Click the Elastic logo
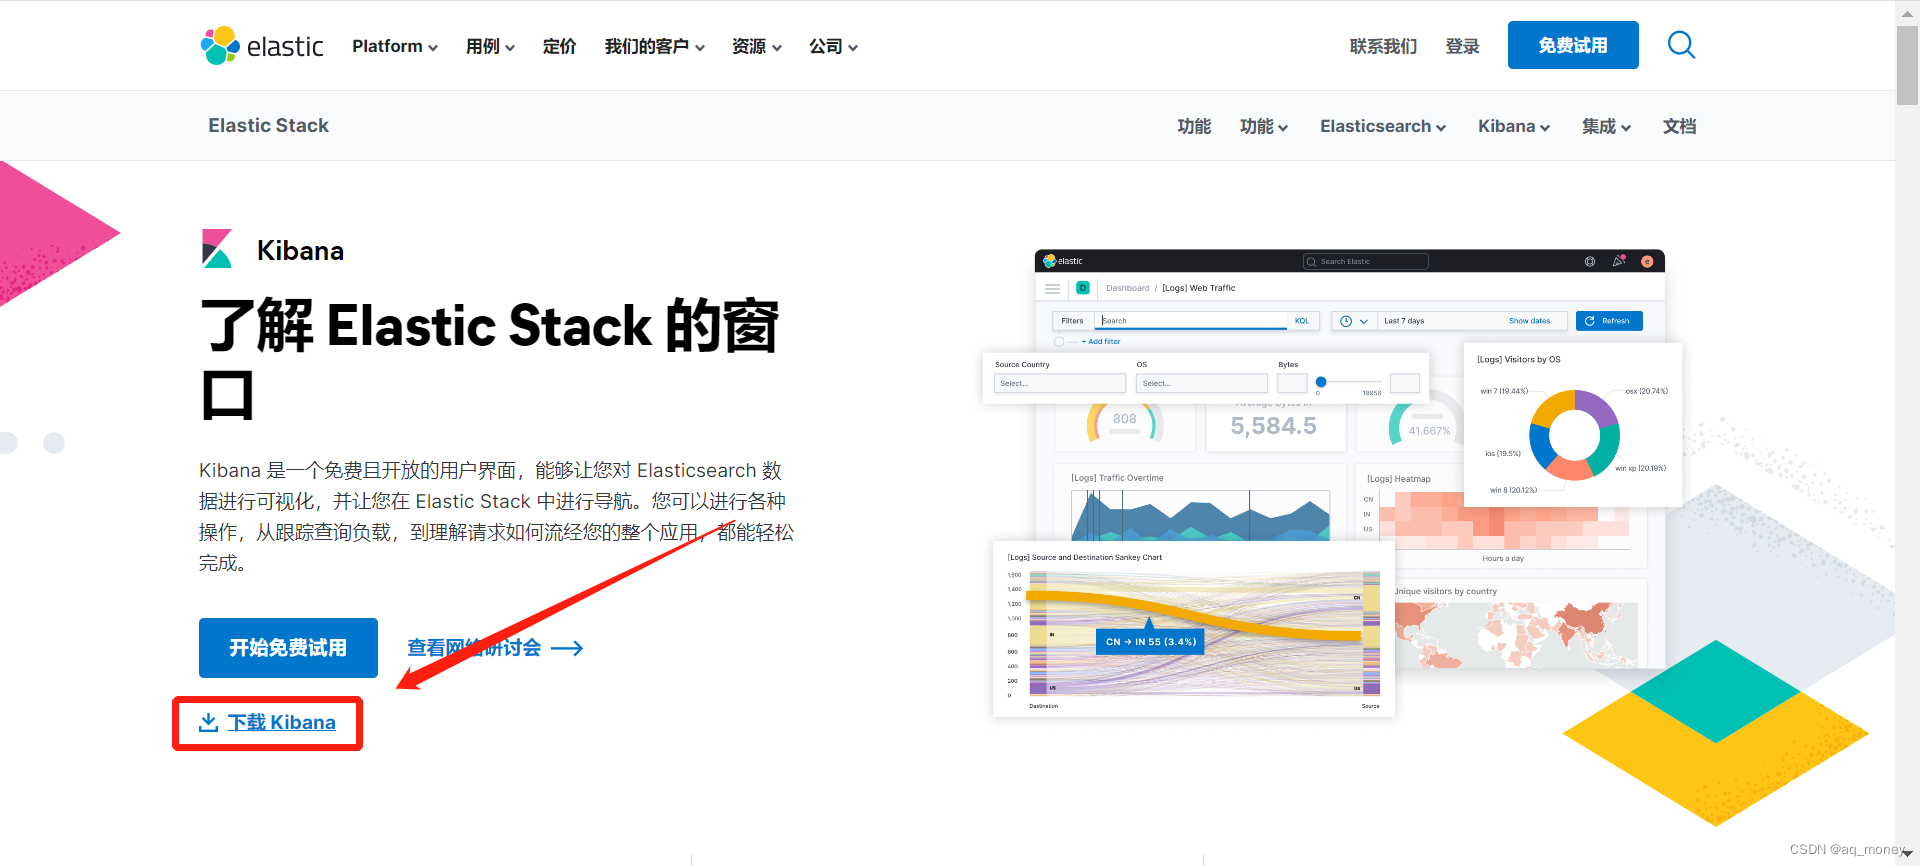 262,46
